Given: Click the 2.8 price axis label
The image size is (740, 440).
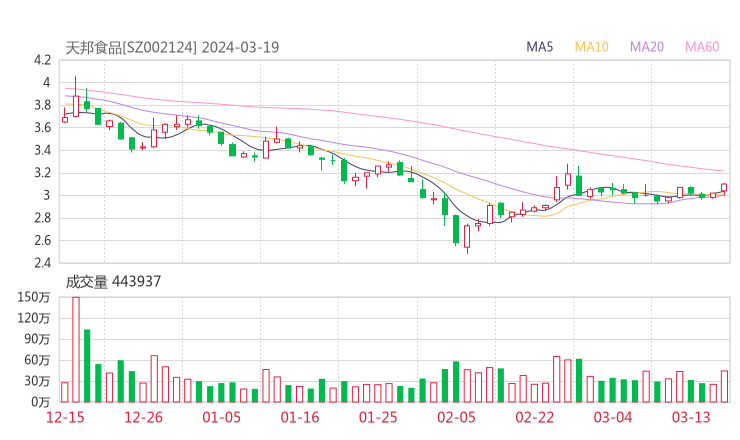Looking at the screenshot, I should (42, 218).
